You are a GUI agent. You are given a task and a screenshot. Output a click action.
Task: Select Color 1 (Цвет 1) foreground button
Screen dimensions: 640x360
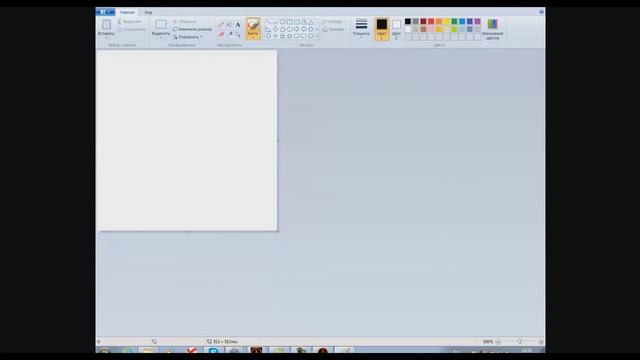(x=382, y=29)
